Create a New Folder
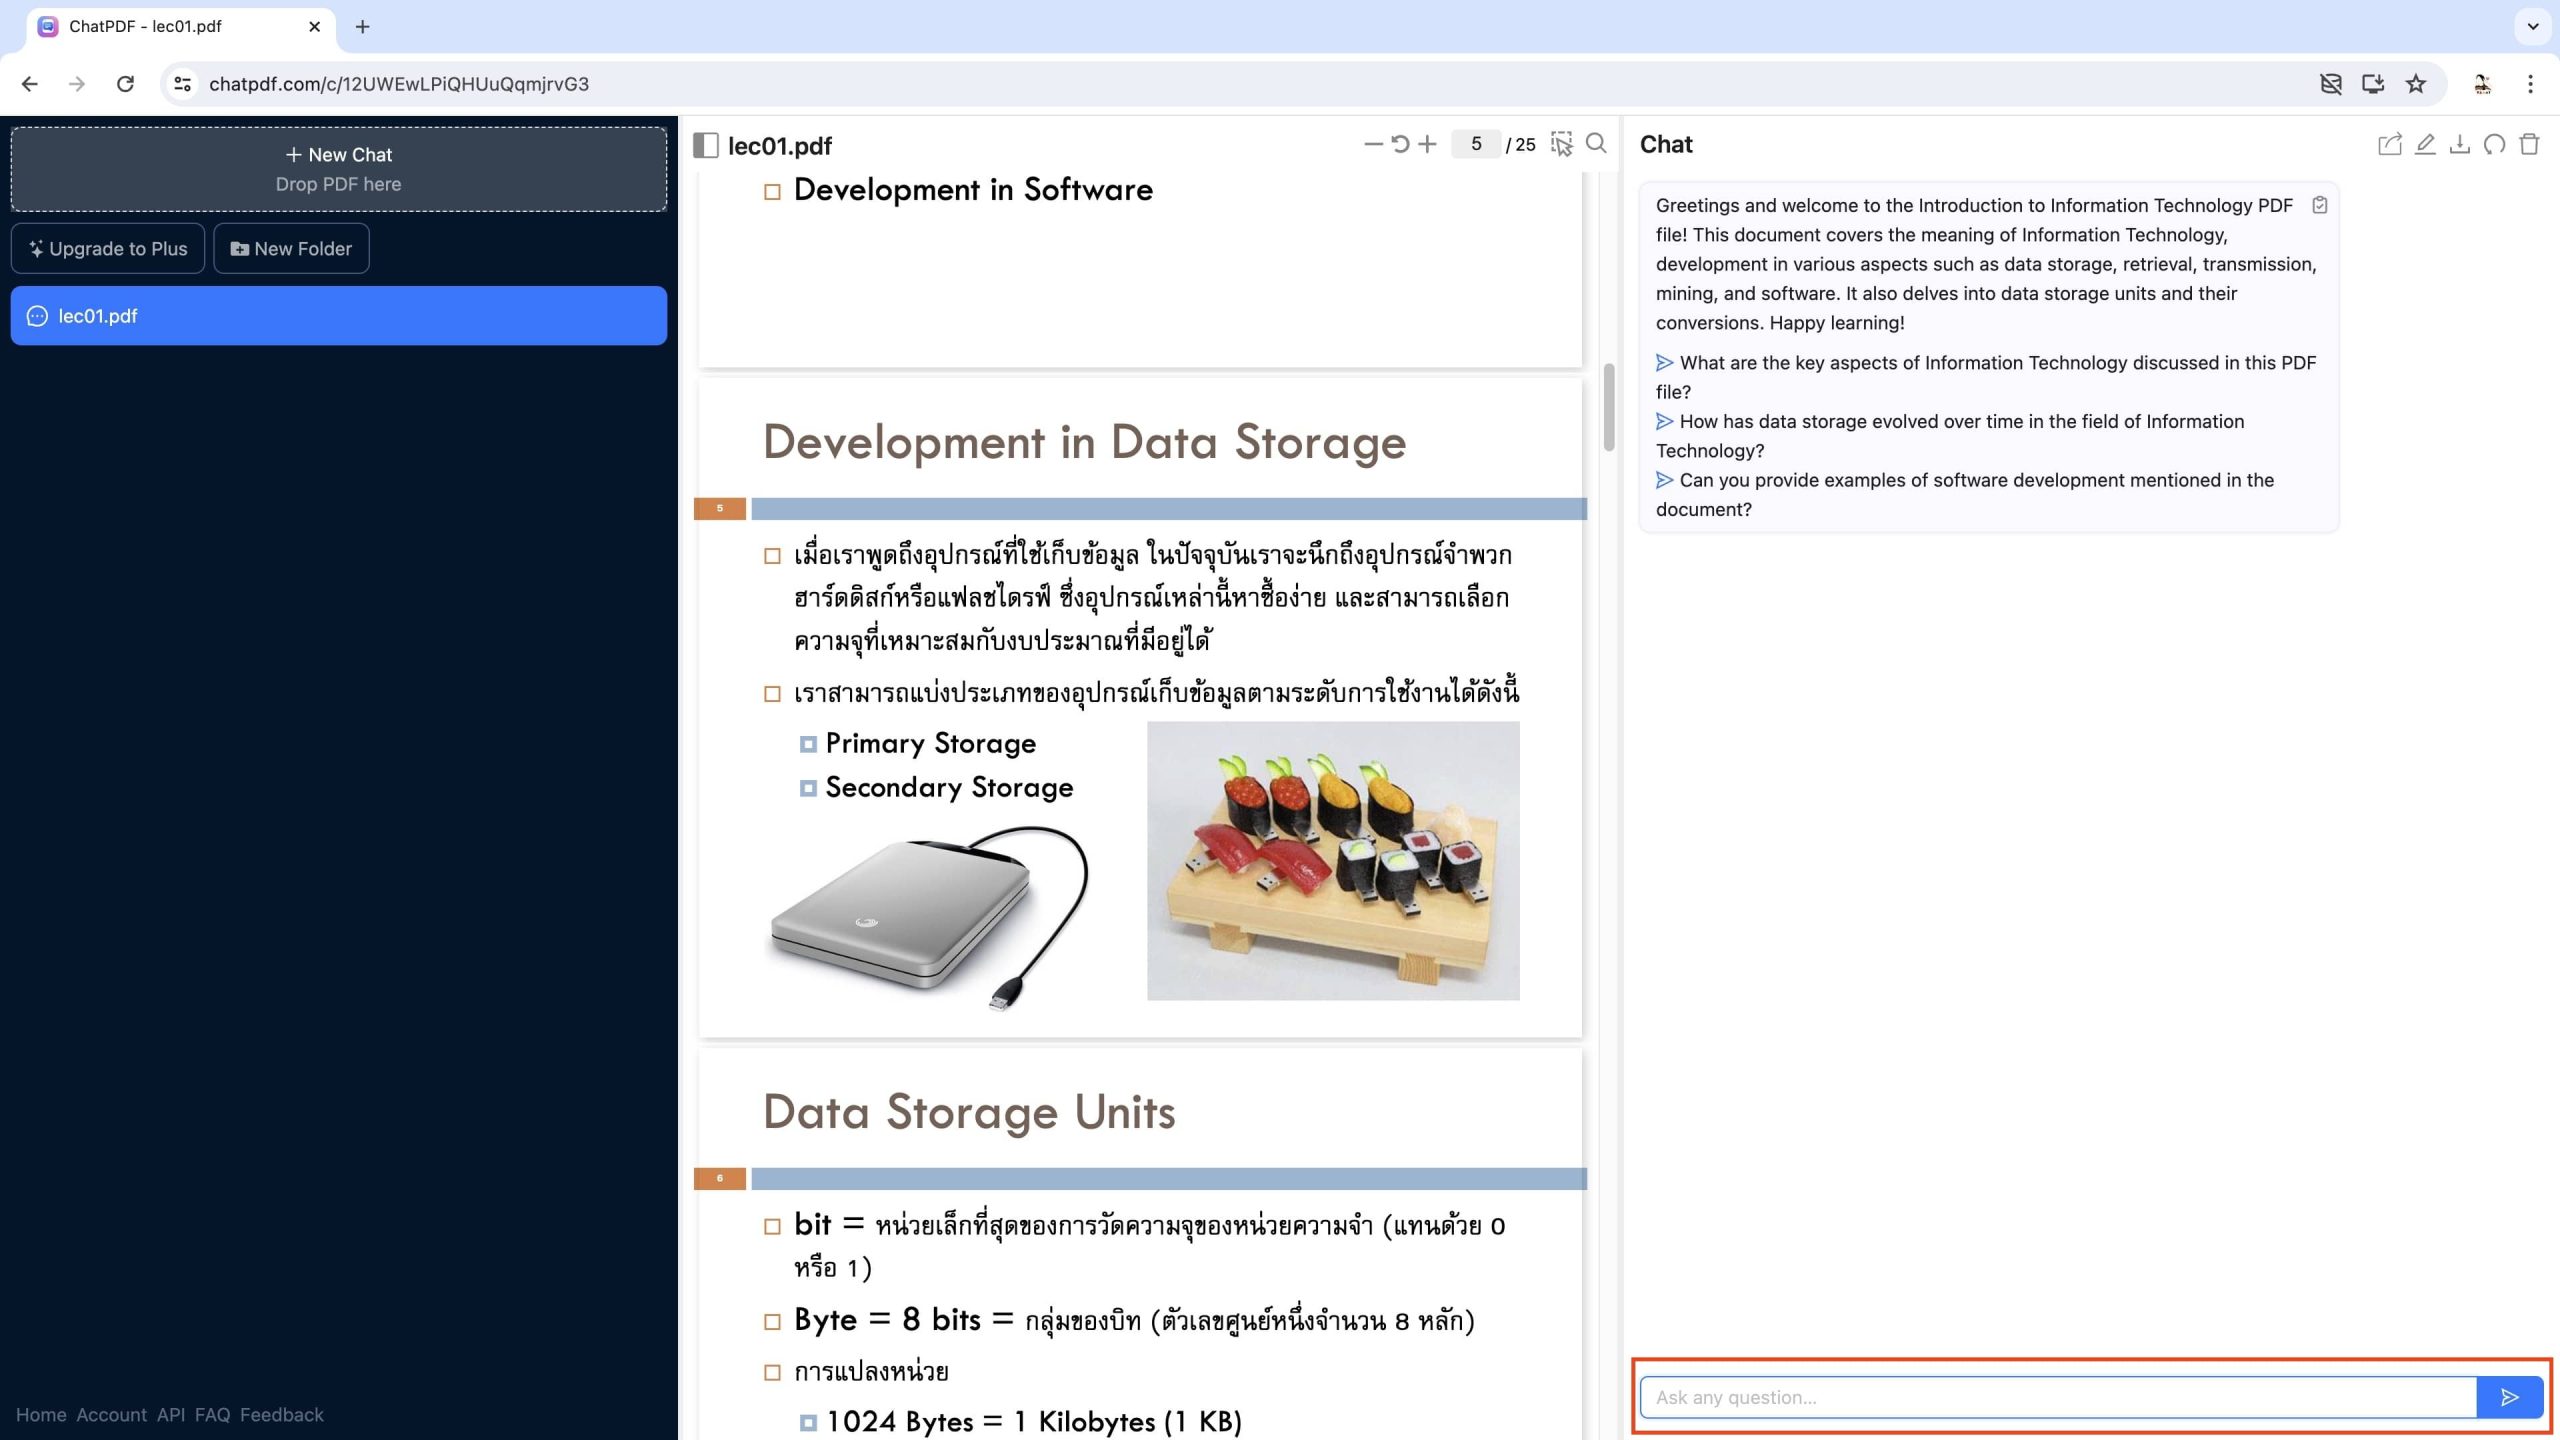Image resolution: width=2560 pixels, height=1440 pixels. point(291,248)
